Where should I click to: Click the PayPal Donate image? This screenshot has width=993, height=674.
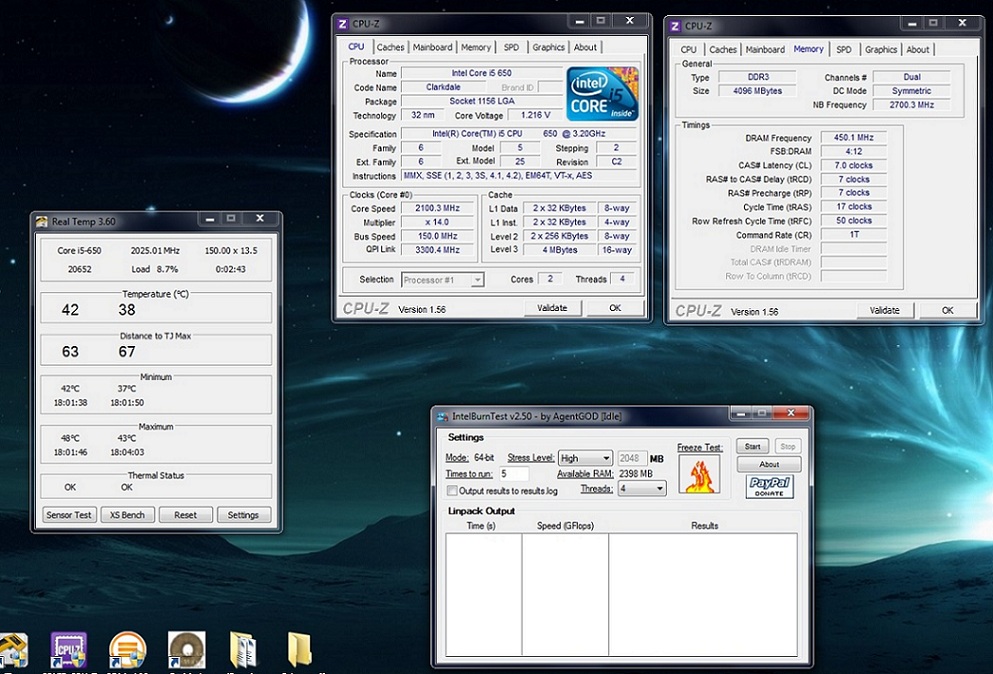pos(769,486)
